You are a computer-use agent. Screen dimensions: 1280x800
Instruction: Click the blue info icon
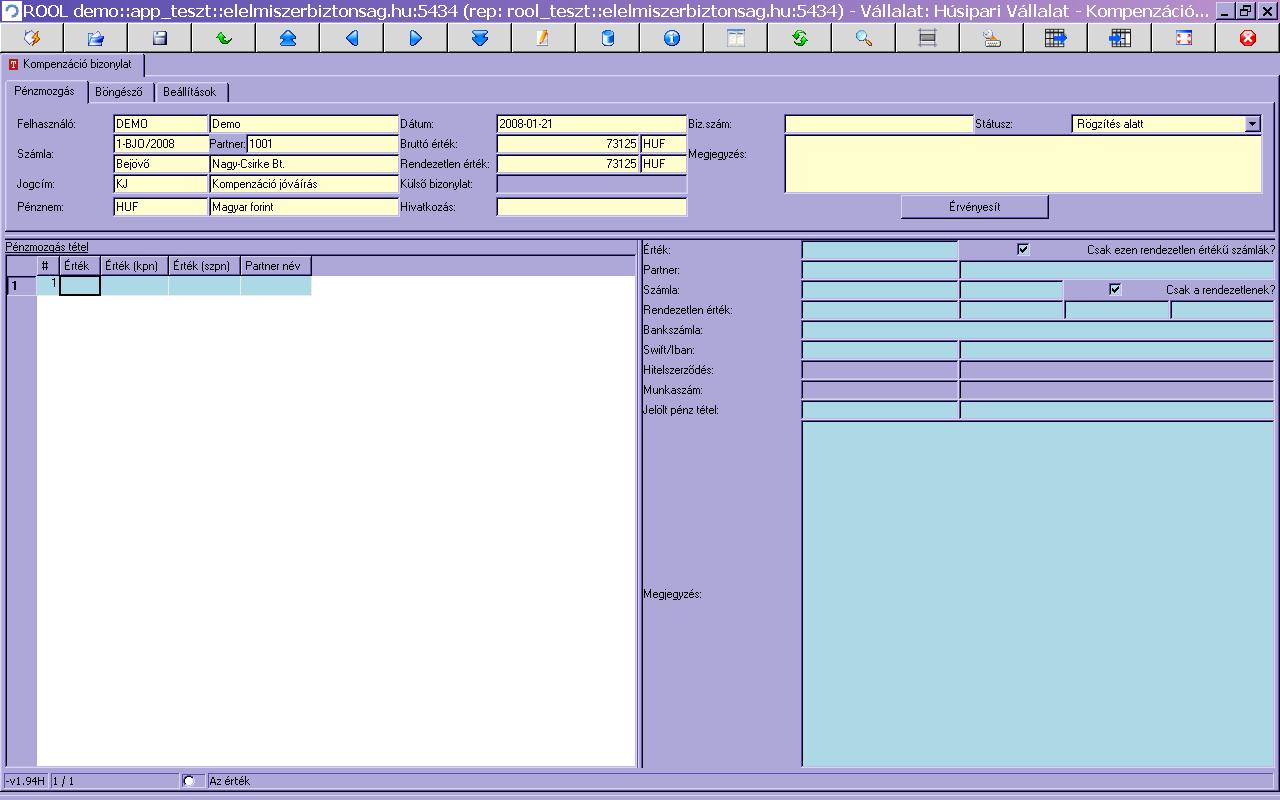pyautogui.click(x=672, y=38)
